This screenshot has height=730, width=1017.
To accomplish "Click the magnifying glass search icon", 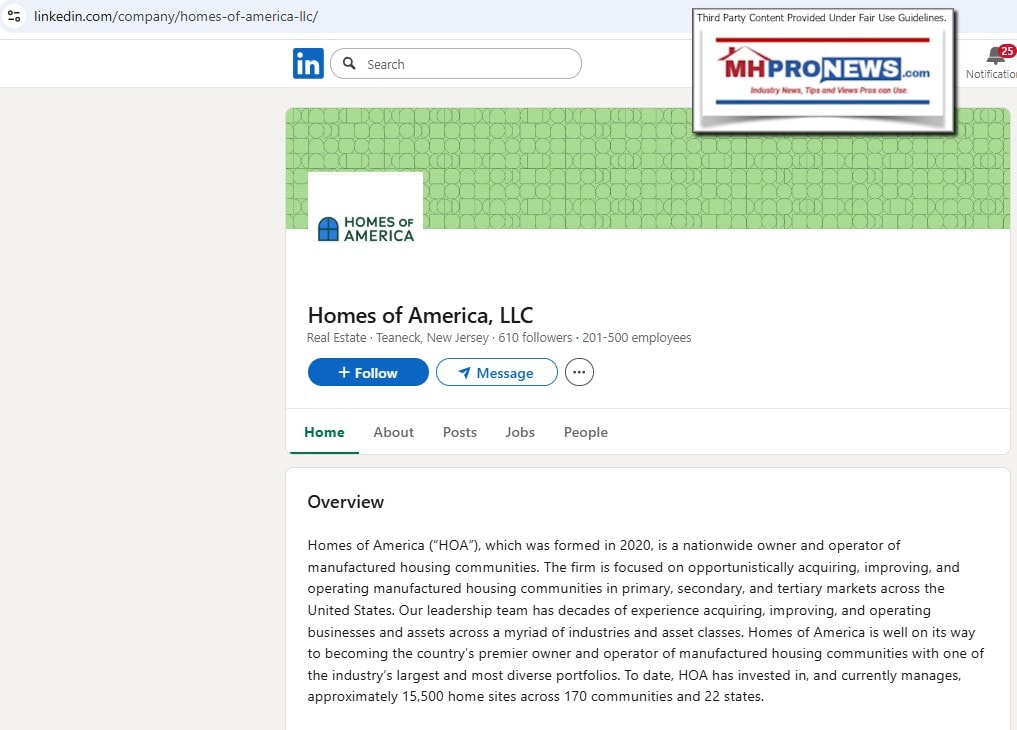I will 349,64.
